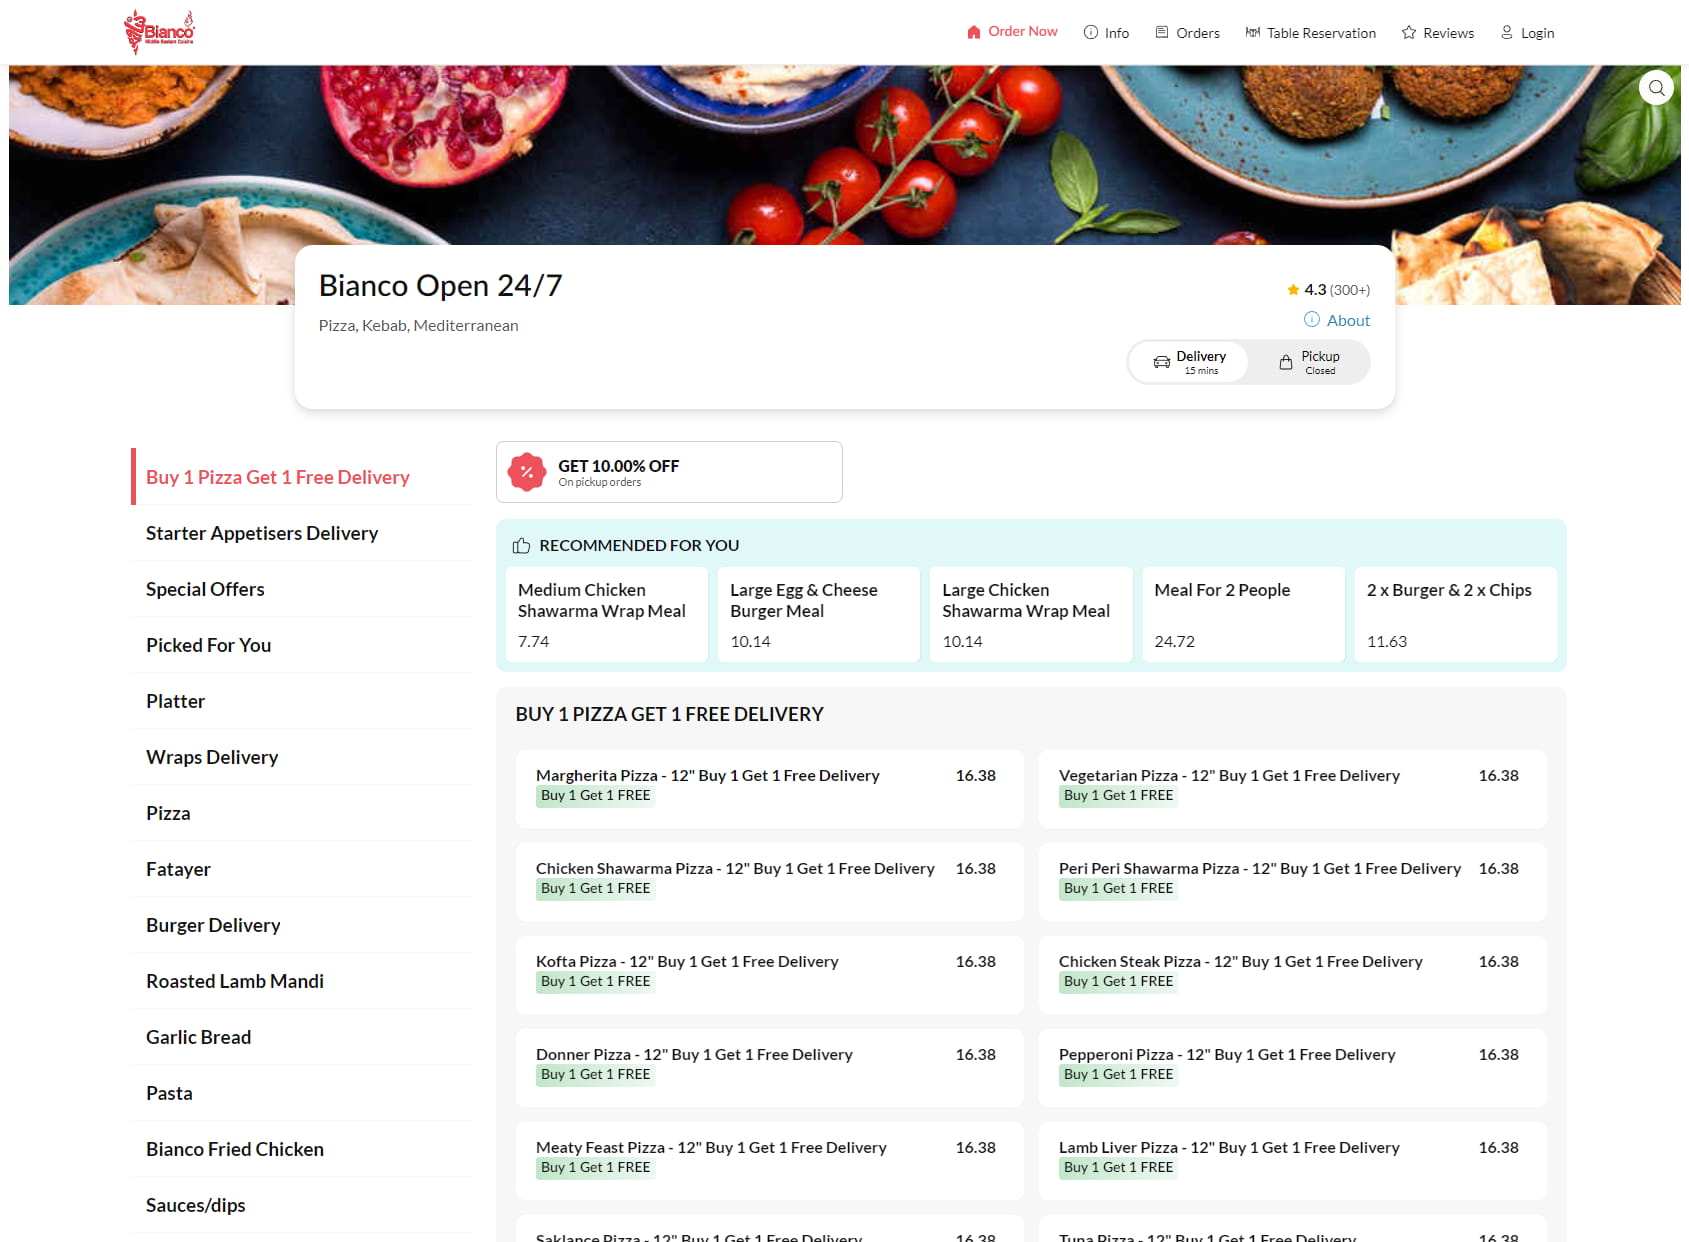1689x1242 pixels.
Task: Select Burger Delivery category
Action: click(x=301, y=925)
